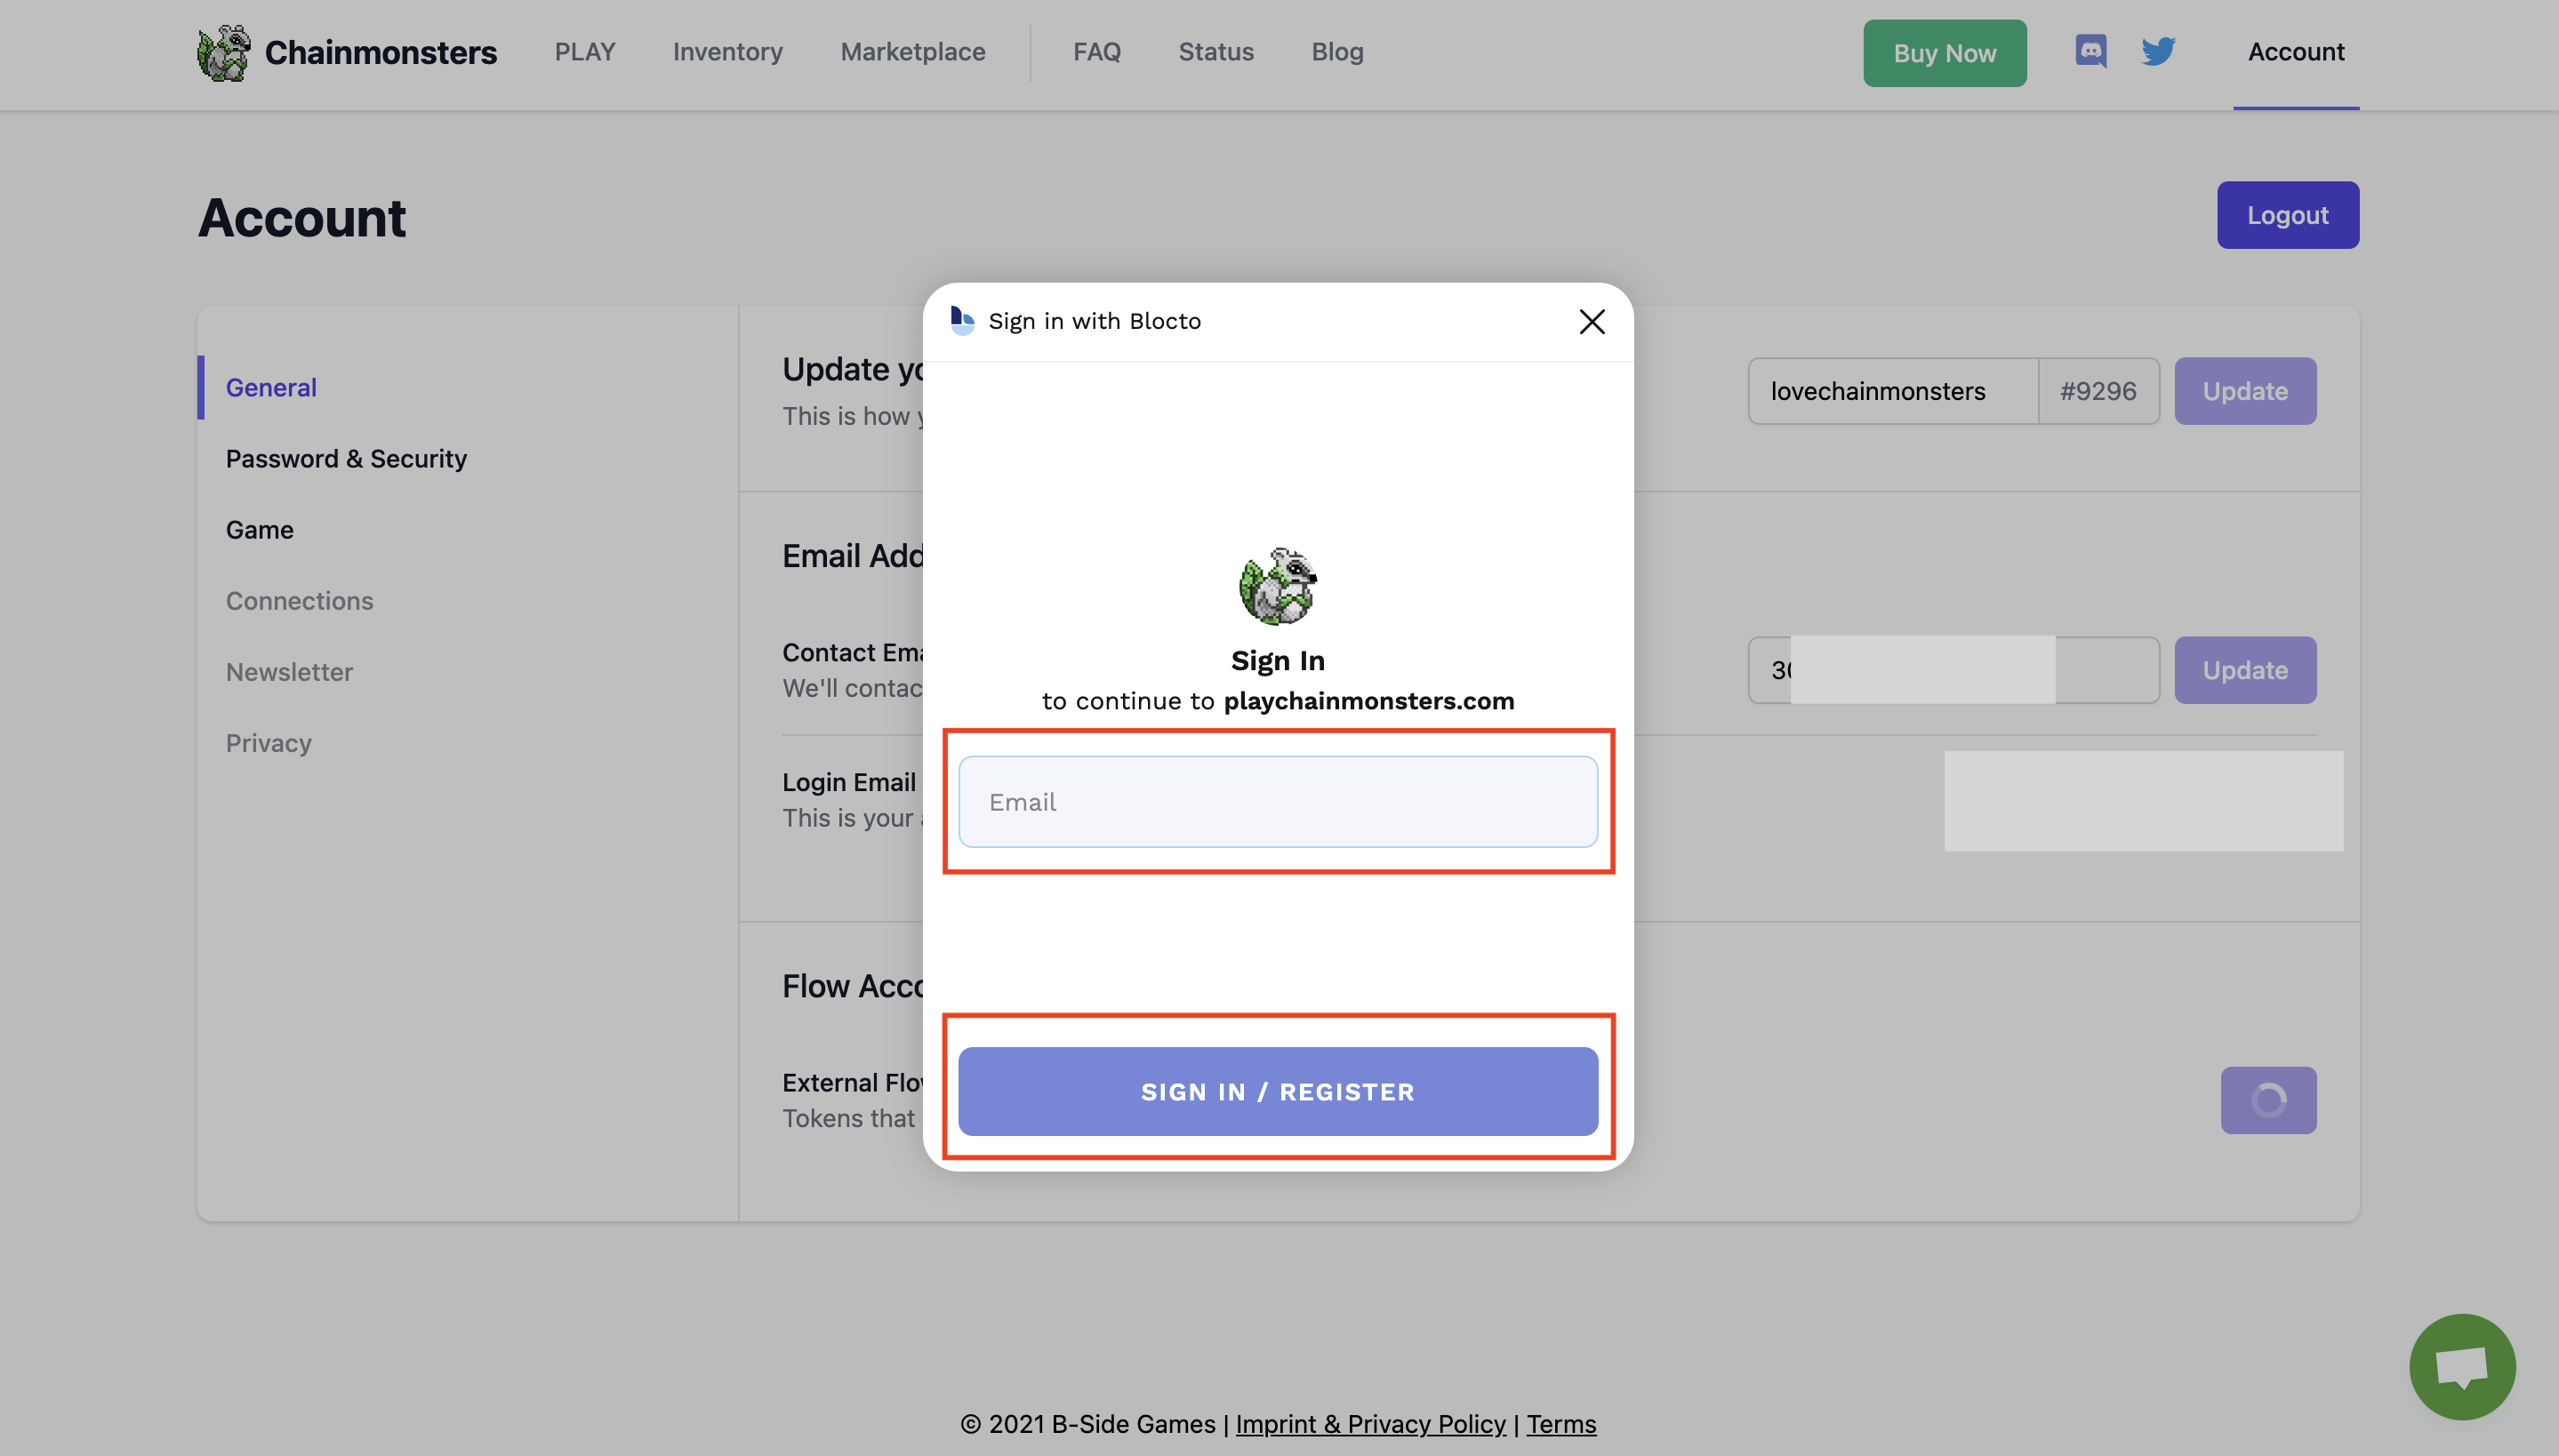Open the Game settings section
This screenshot has height=1456, width=2559.
[x=259, y=530]
